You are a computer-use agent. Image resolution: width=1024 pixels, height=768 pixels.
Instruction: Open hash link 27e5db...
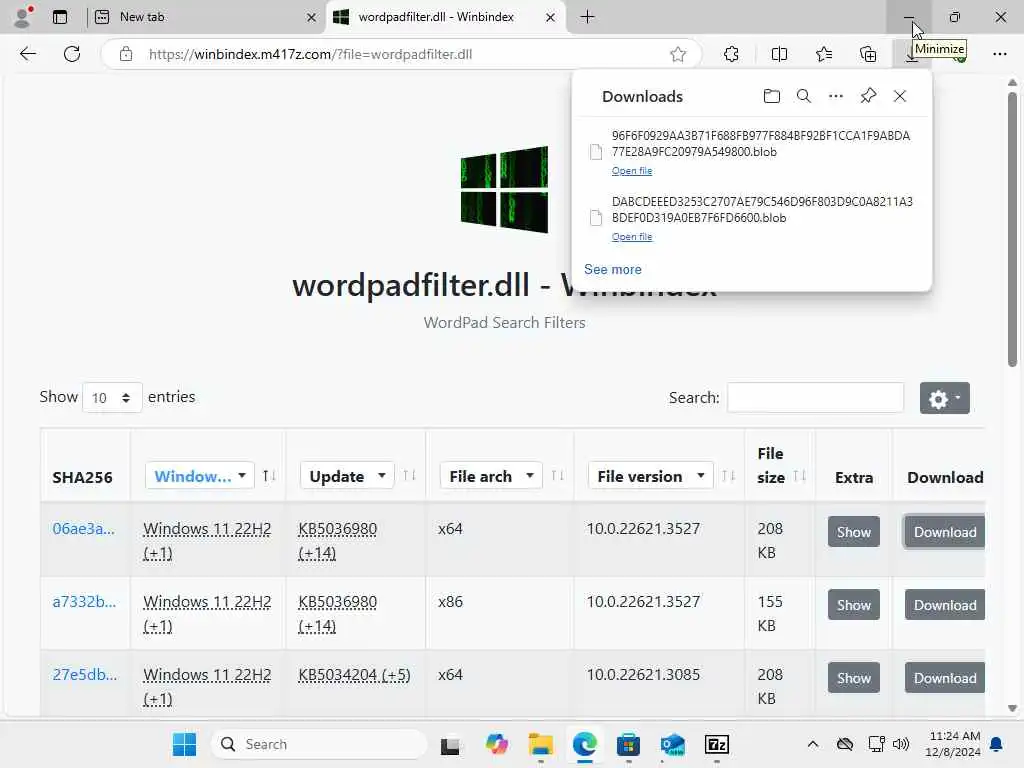coord(85,675)
